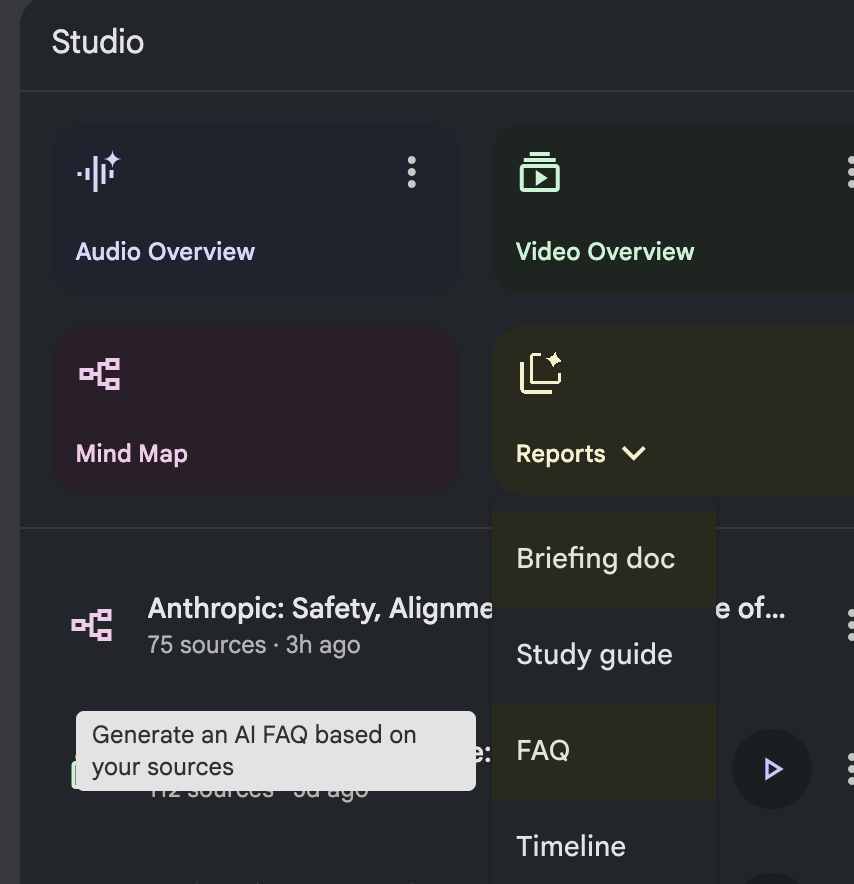Play the audio overview in the list
Screen dimensions: 854x884
point(771,768)
